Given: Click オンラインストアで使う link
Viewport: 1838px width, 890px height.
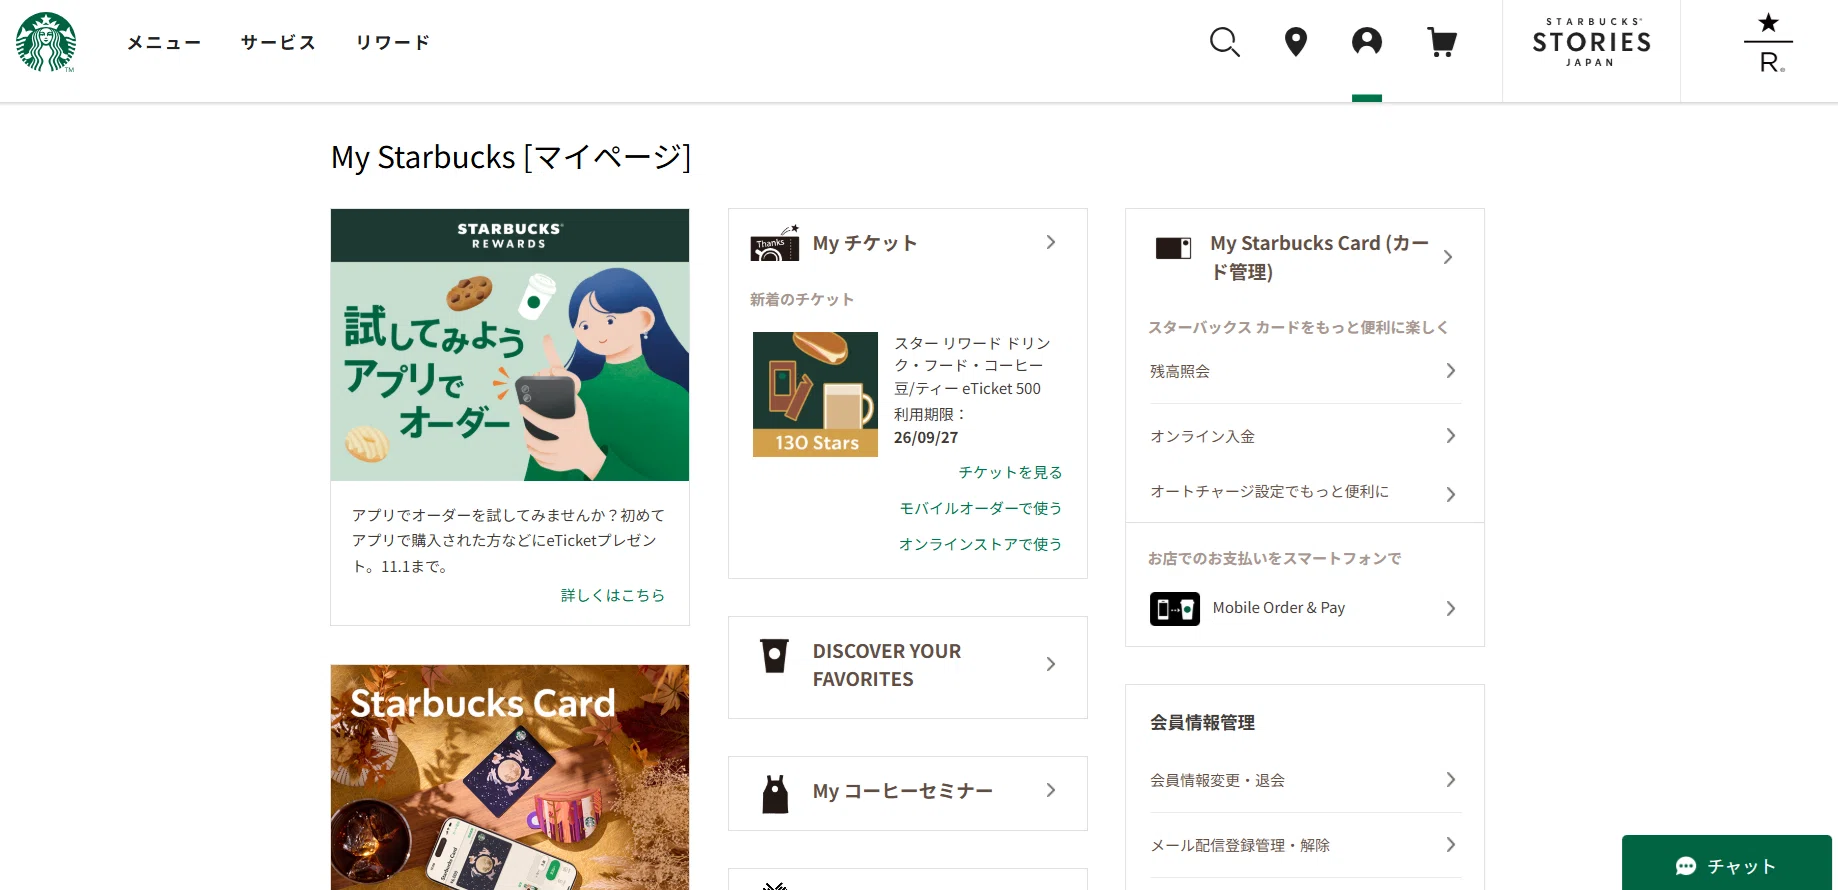Looking at the screenshot, I should coord(980,544).
